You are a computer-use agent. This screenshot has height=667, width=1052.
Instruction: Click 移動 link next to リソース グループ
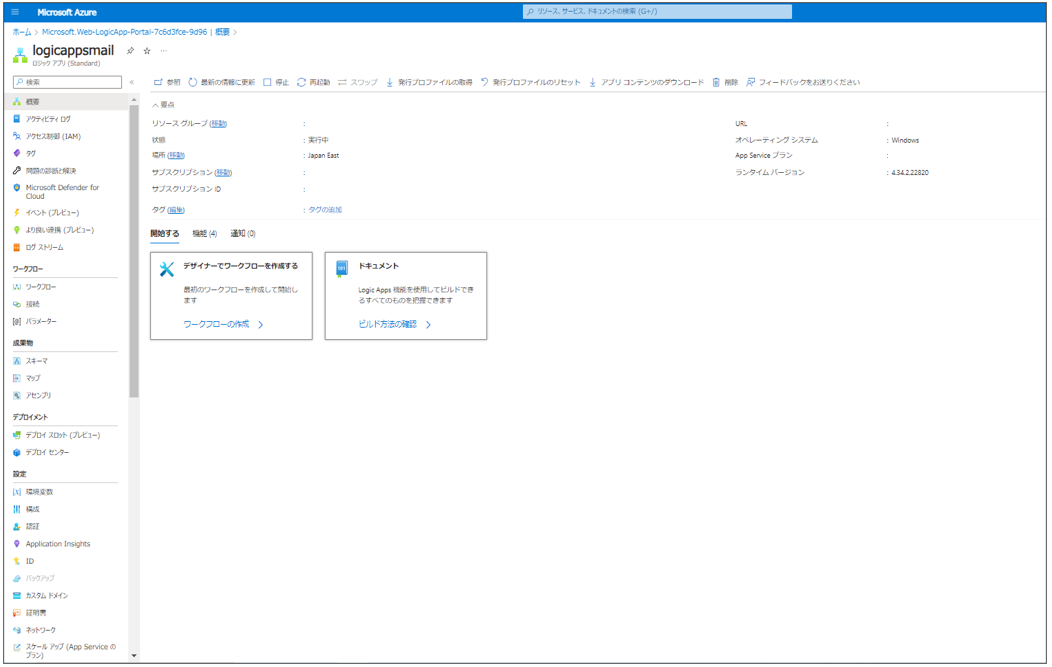pyautogui.click(x=218, y=124)
